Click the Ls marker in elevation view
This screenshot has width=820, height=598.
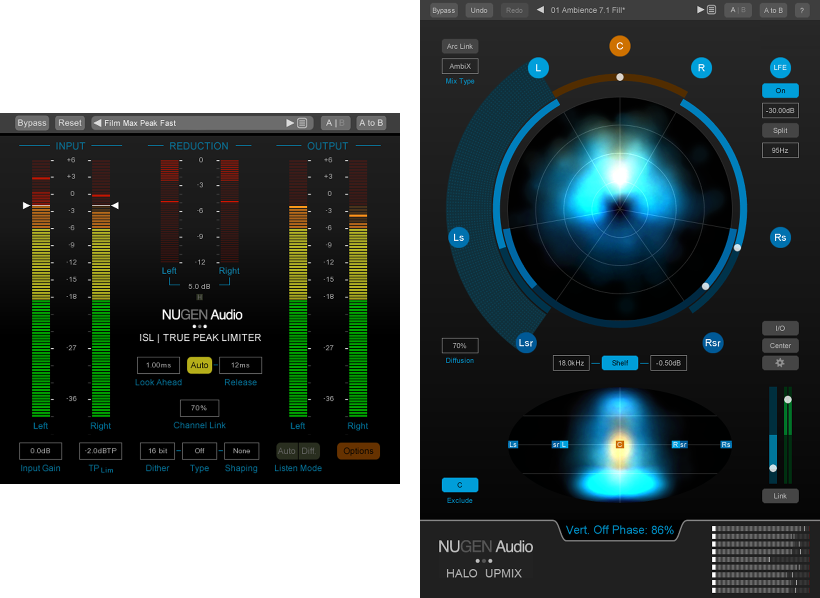[513, 445]
